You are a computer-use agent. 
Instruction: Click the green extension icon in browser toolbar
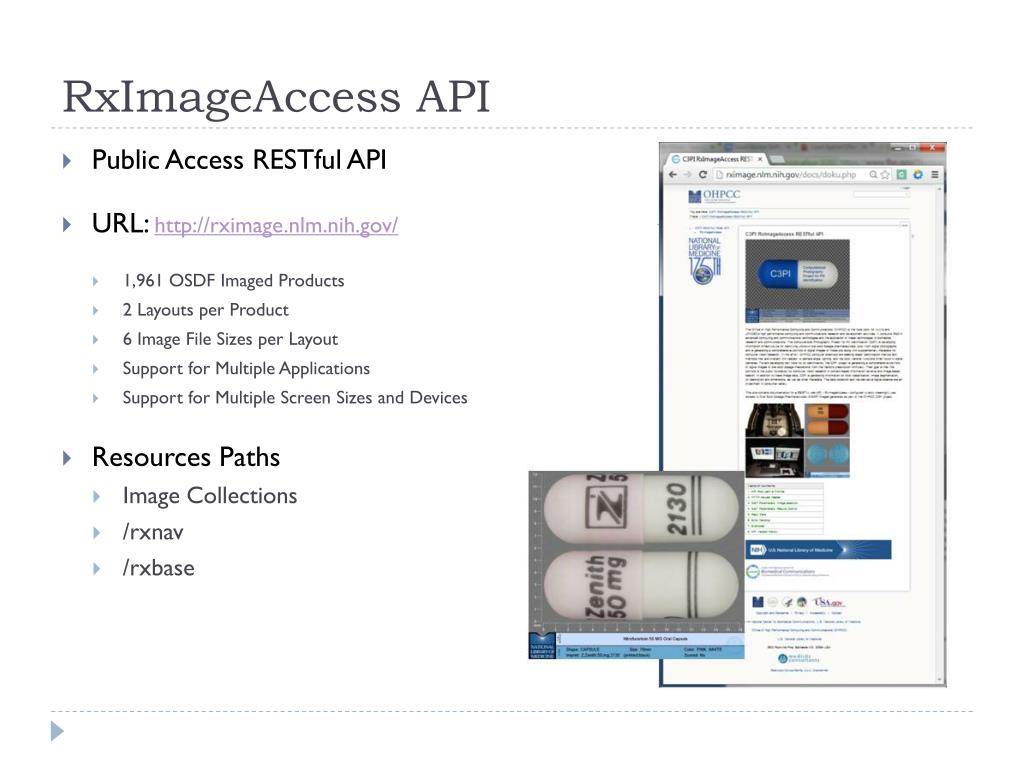pos(902,174)
